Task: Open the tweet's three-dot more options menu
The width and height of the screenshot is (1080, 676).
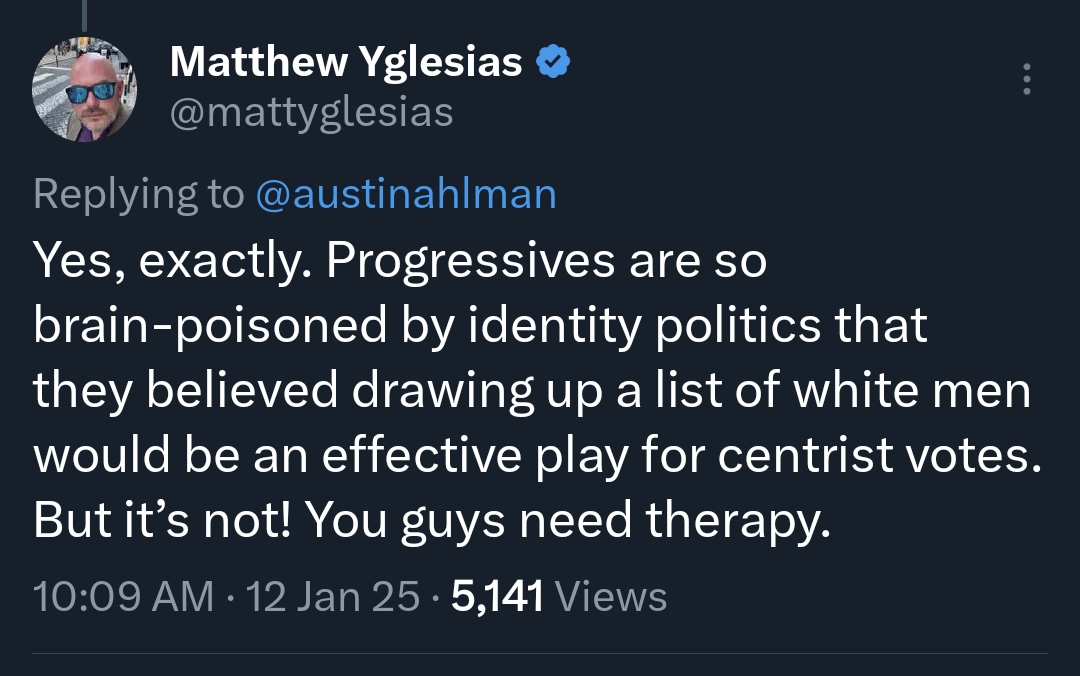Action: [1026, 79]
